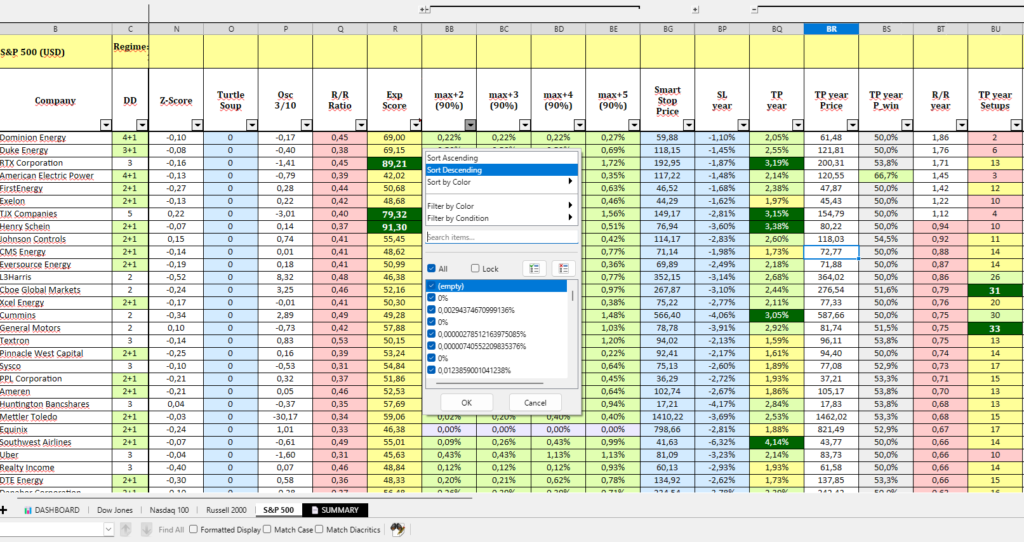Click the add new sheet plus icon
Screen dimensions: 1024x542
4,510
